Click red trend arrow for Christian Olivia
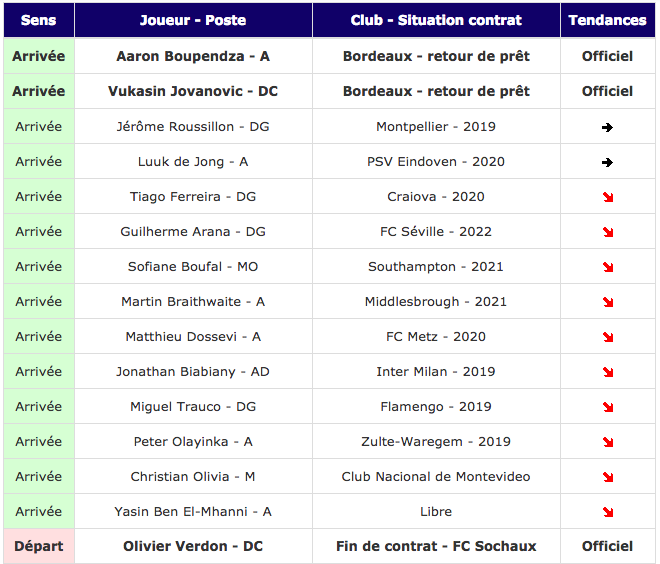 607,477
